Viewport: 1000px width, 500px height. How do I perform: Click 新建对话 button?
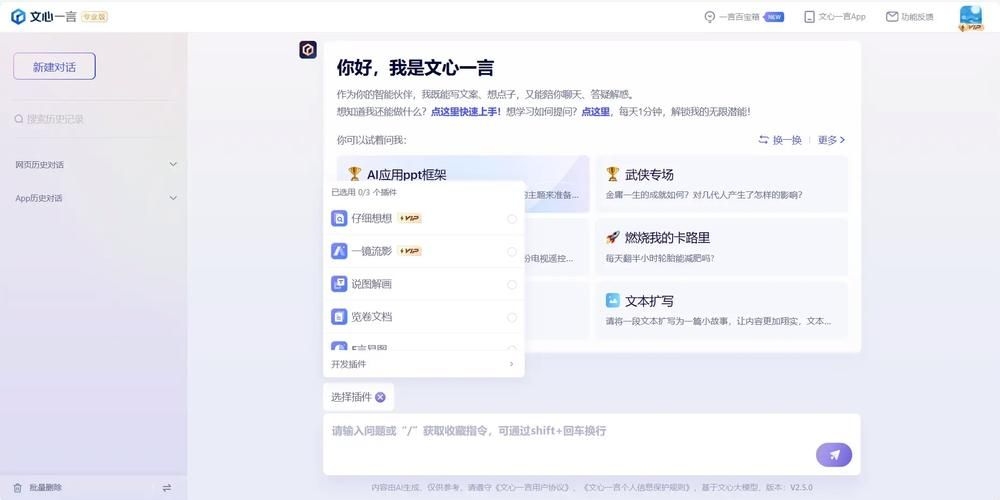[x=54, y=66]
